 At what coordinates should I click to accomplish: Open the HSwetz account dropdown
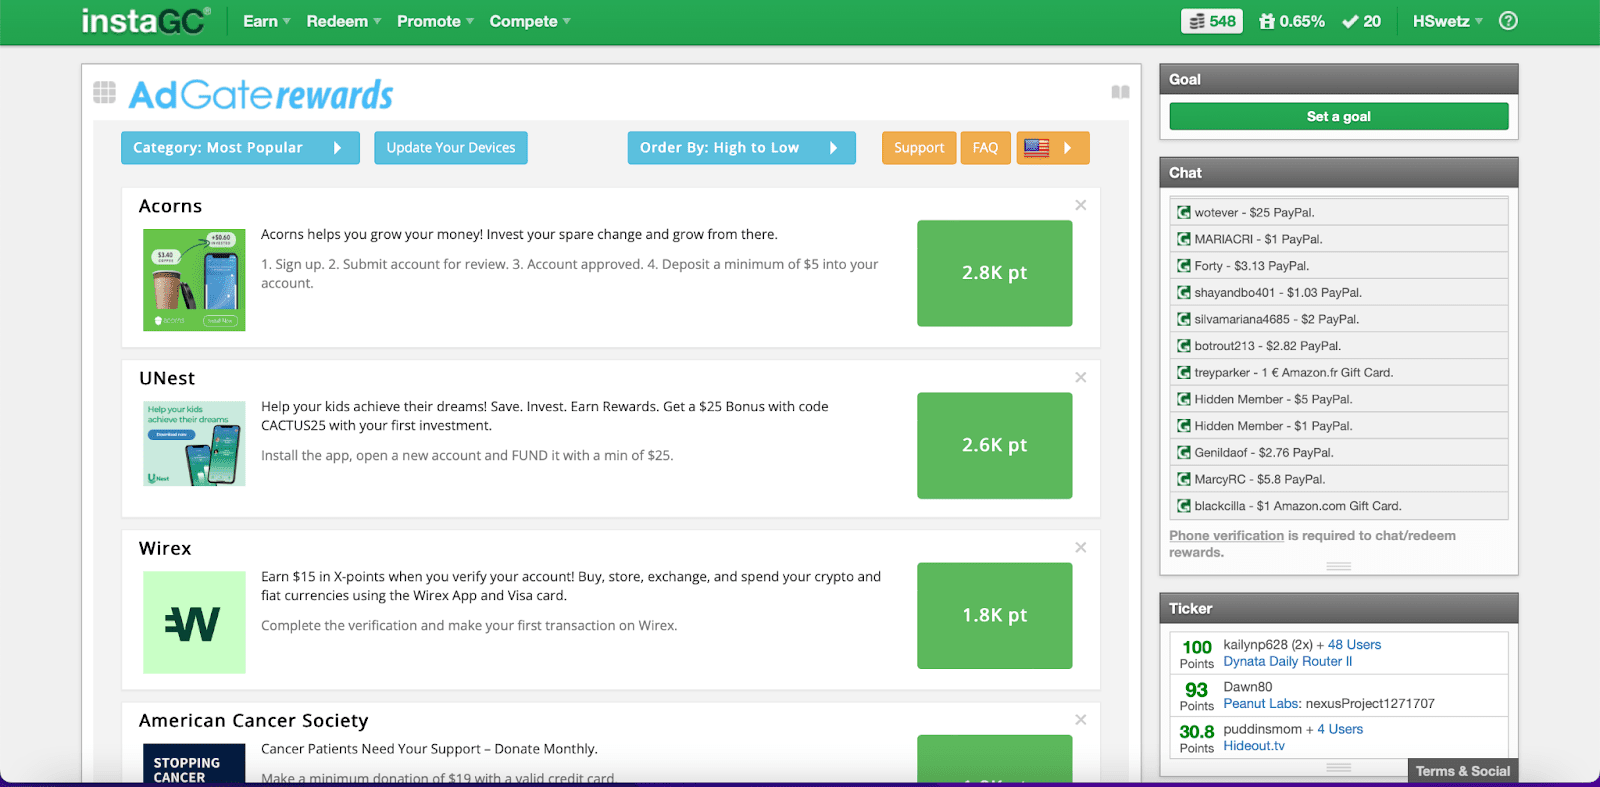(x=1447, y=21)
